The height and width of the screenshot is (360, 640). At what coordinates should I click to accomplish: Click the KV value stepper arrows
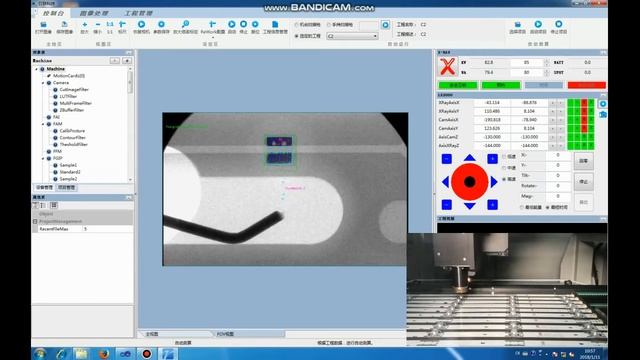pyautogui.click(x=547, y=62)
